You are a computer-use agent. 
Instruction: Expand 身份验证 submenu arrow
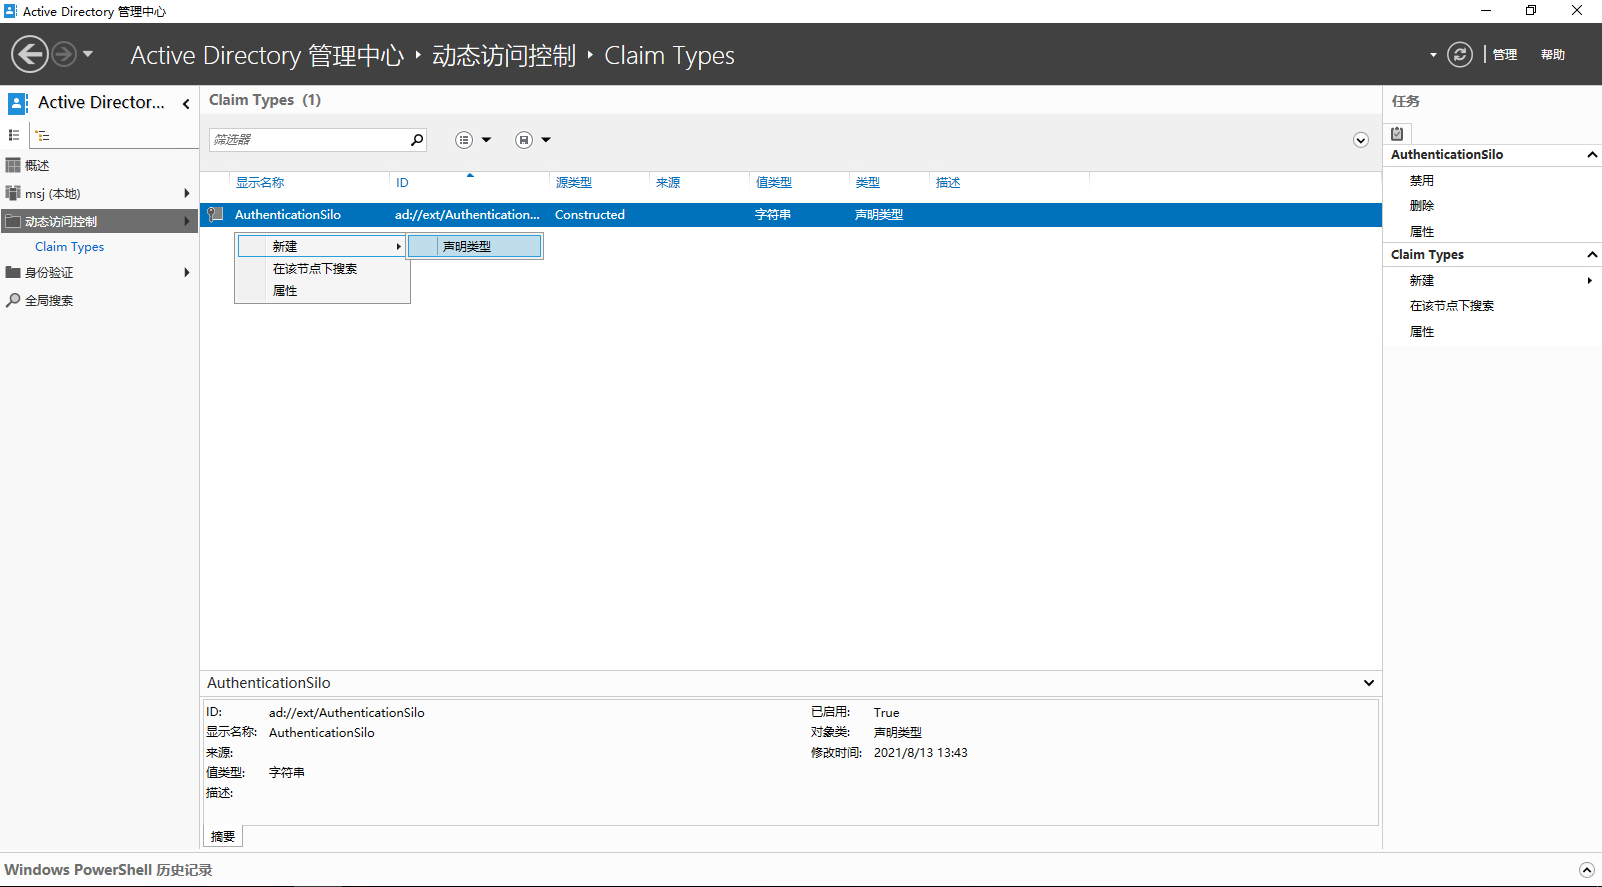(187, 272)
